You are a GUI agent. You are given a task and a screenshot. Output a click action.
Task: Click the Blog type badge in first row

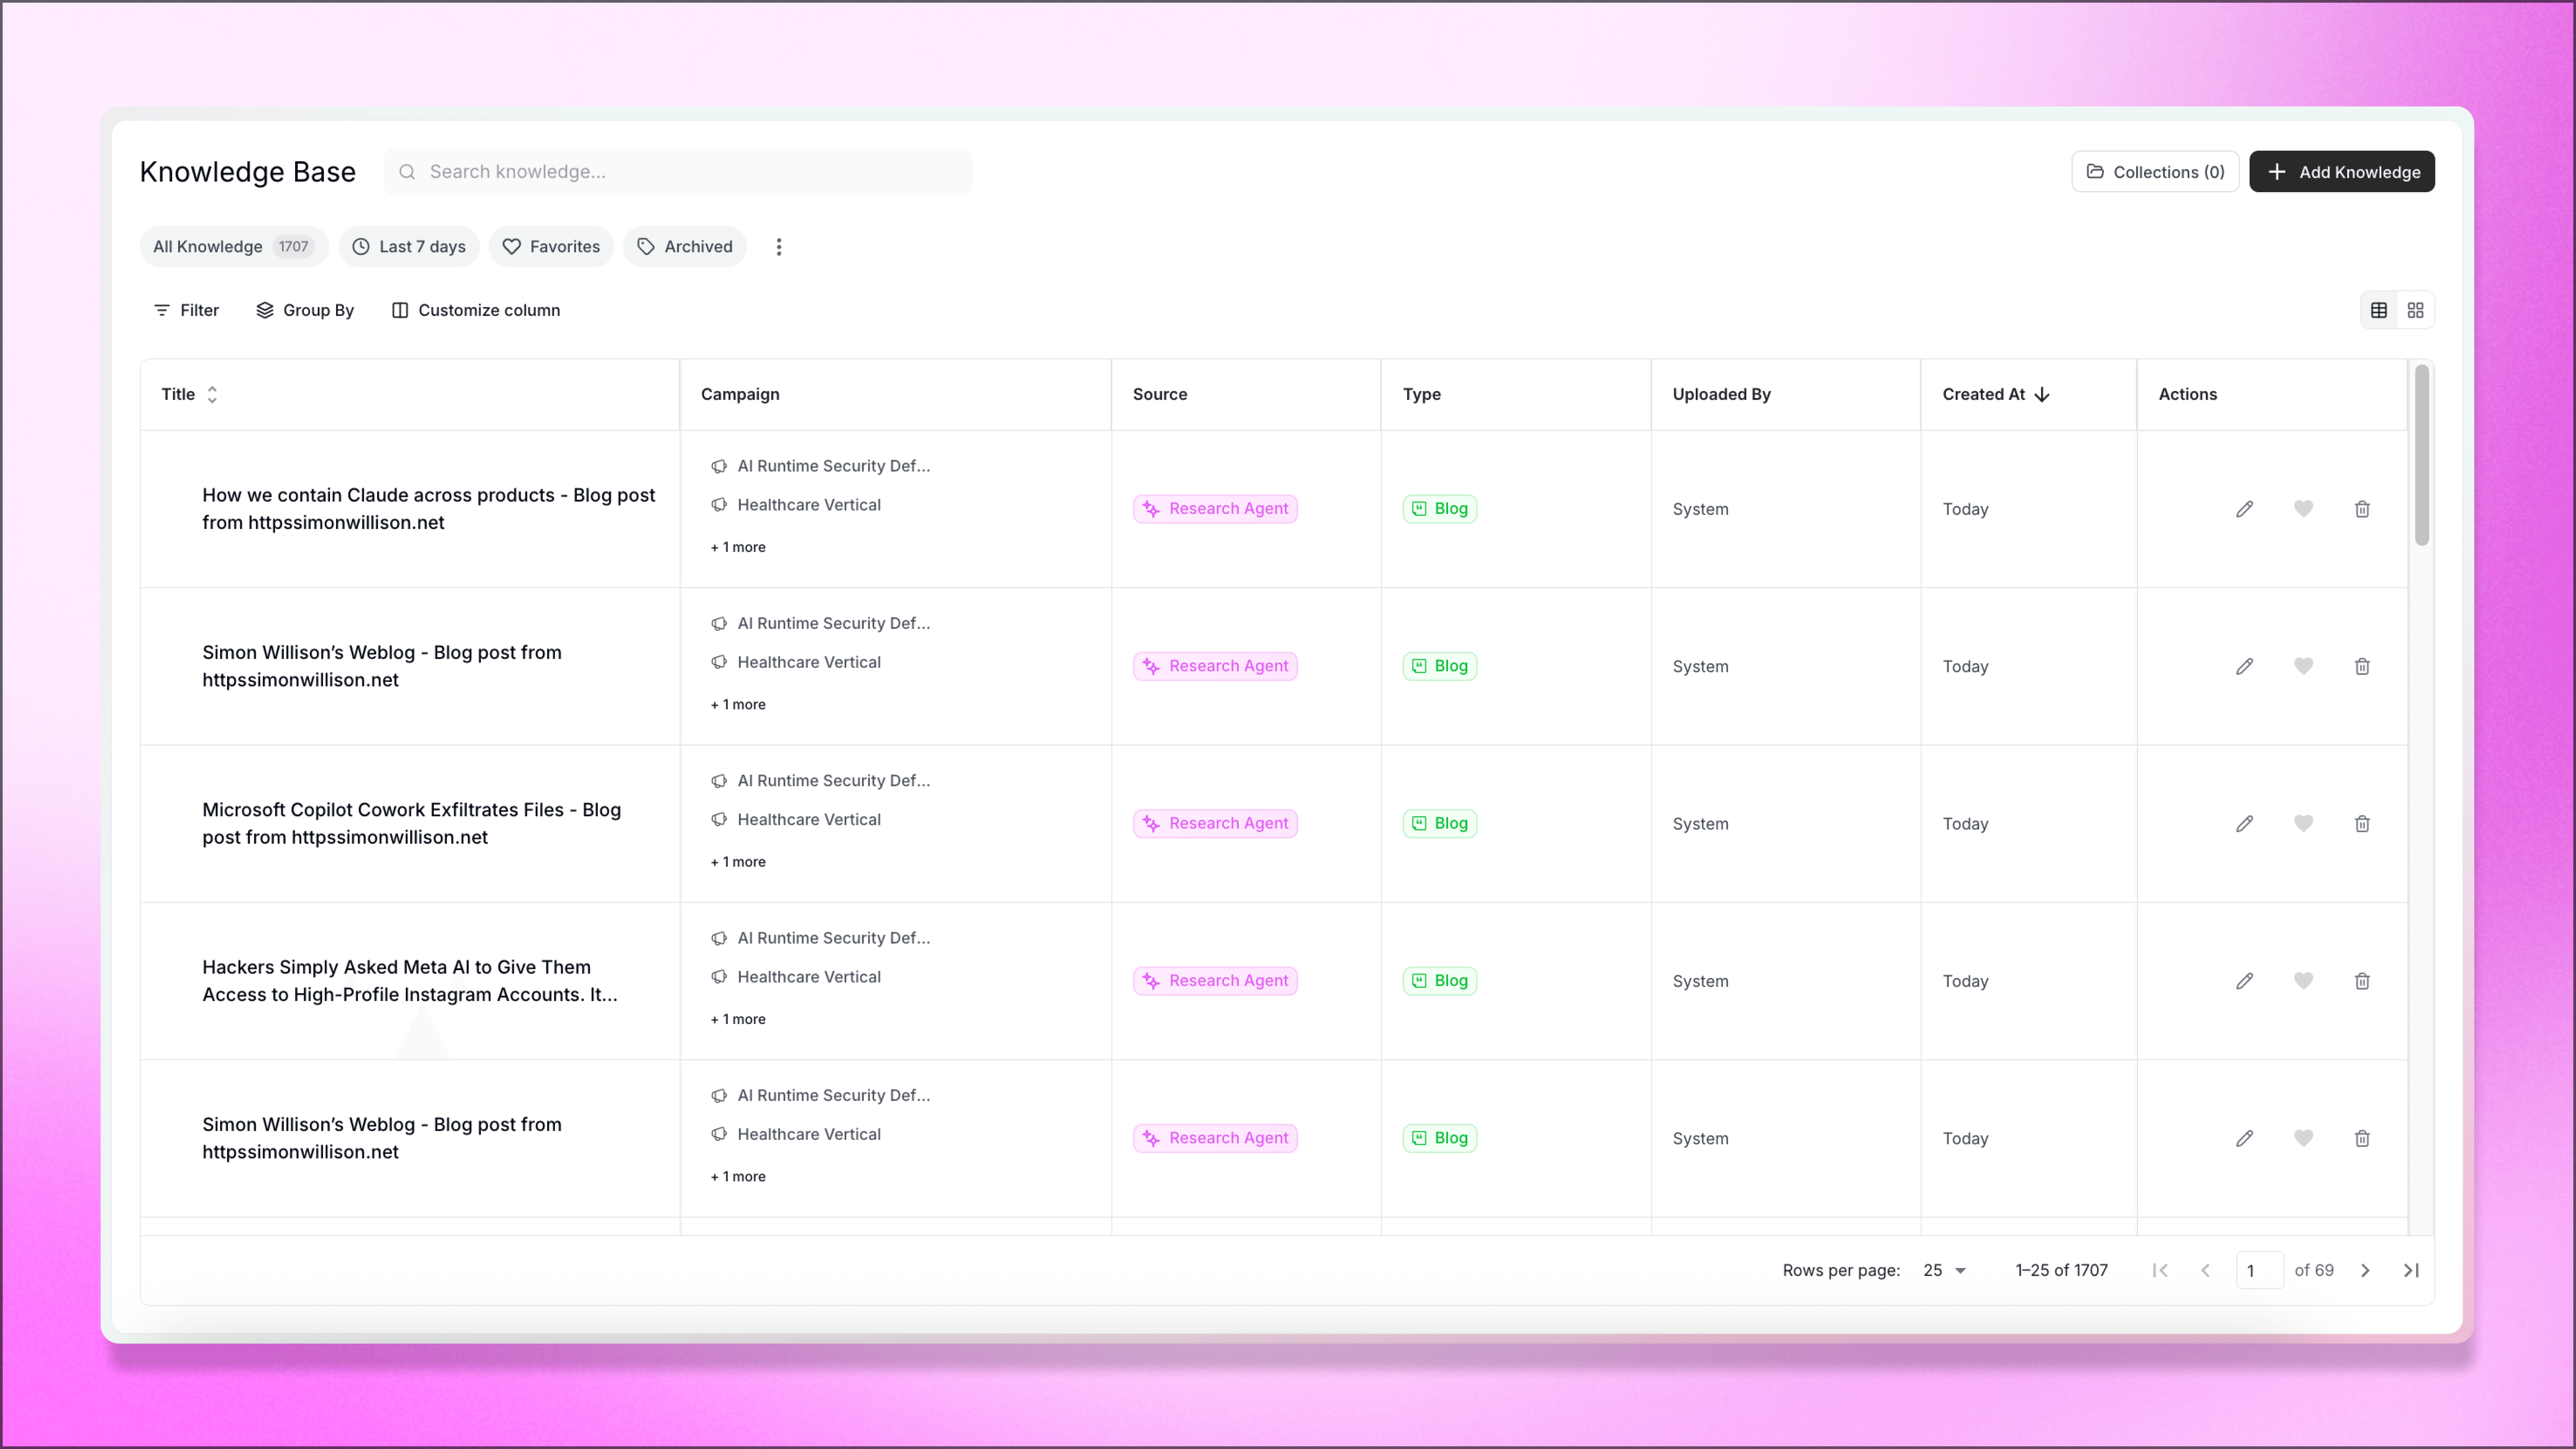1440,509
